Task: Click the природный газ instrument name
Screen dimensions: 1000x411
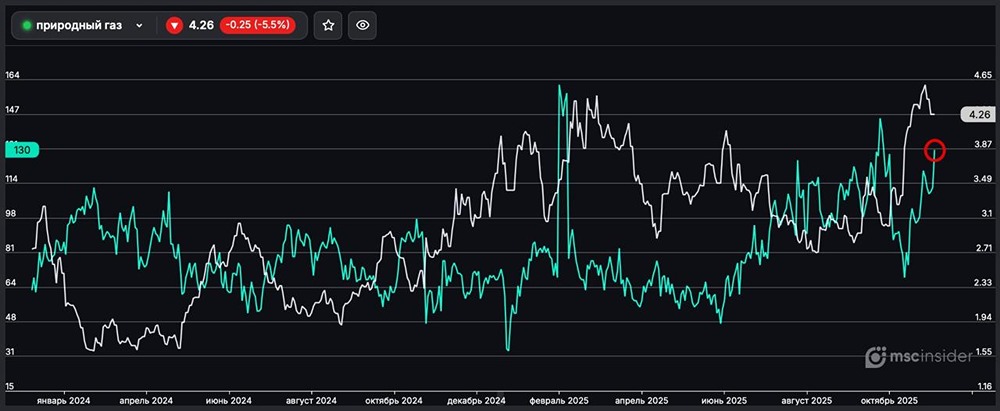Action: (79, 26)
